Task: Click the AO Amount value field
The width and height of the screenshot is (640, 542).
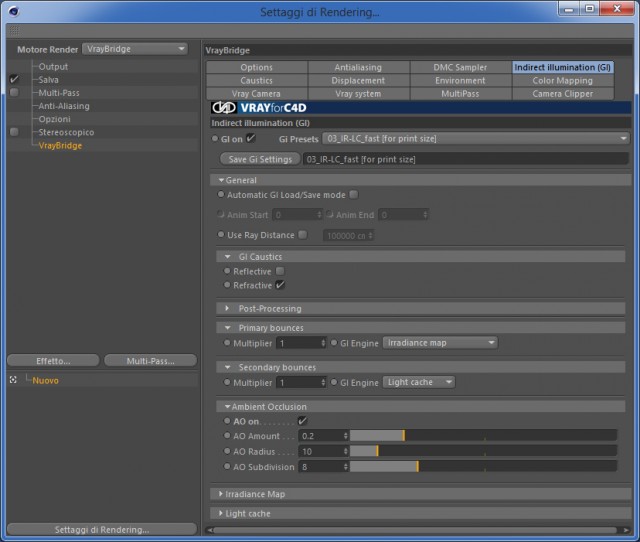Action: (323, 436)
